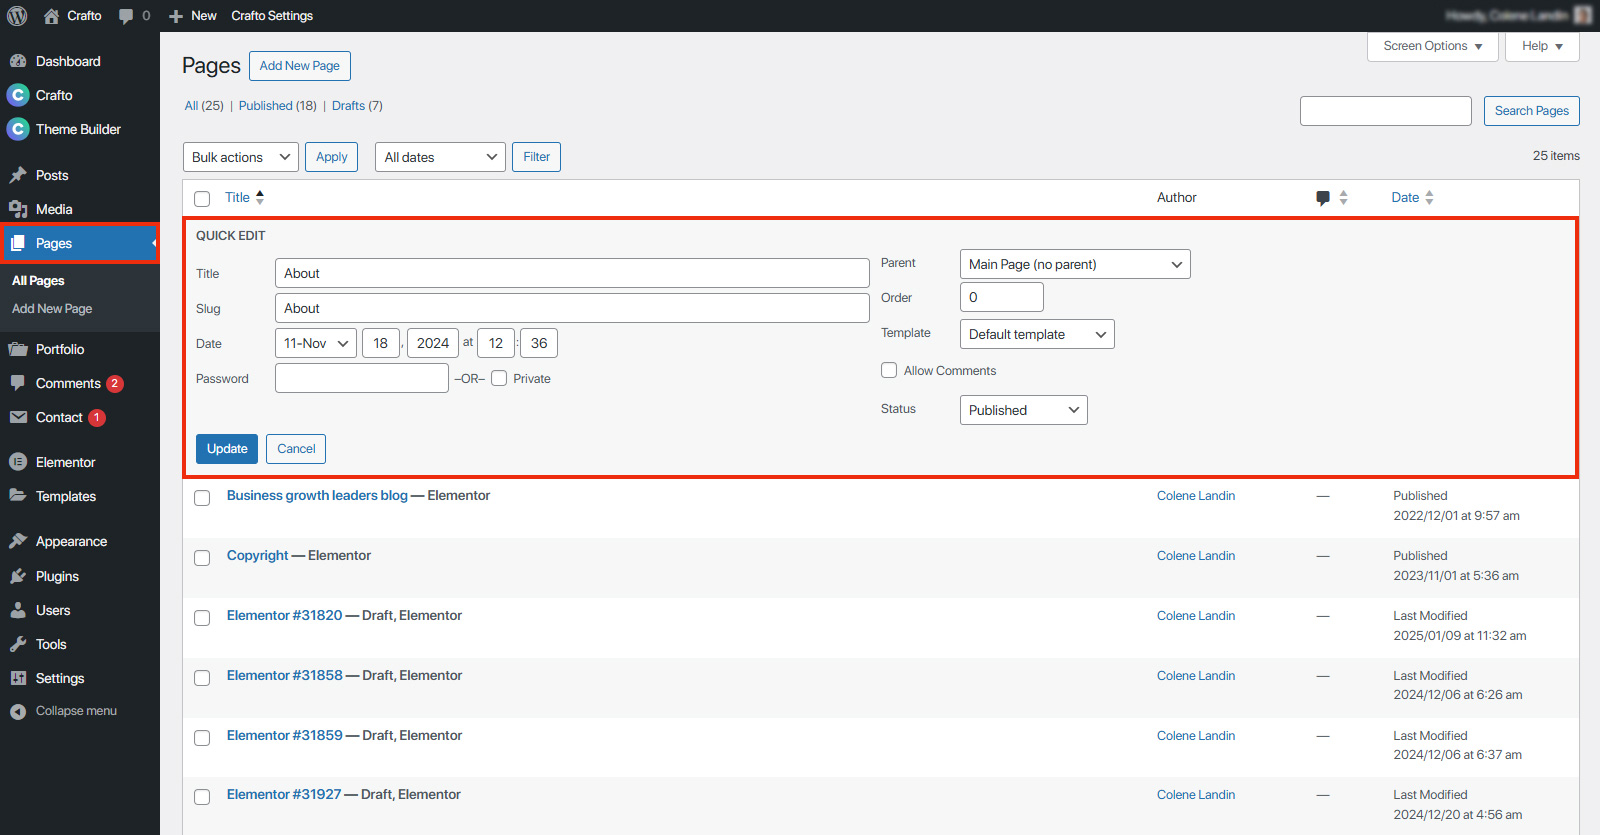
Task: Click the Collapse menu arrow icon
Action: (x=18, y=711)
